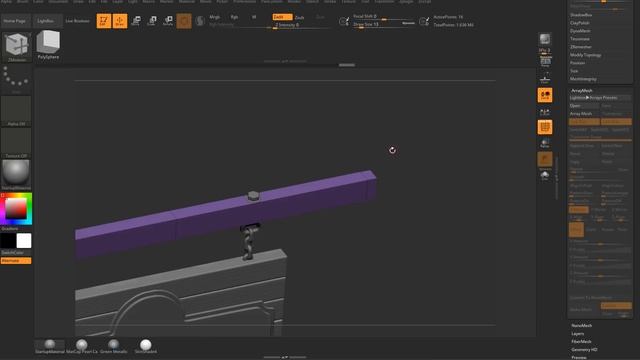
Task: Select the black secondary color swatch
Action: (8, 241)
